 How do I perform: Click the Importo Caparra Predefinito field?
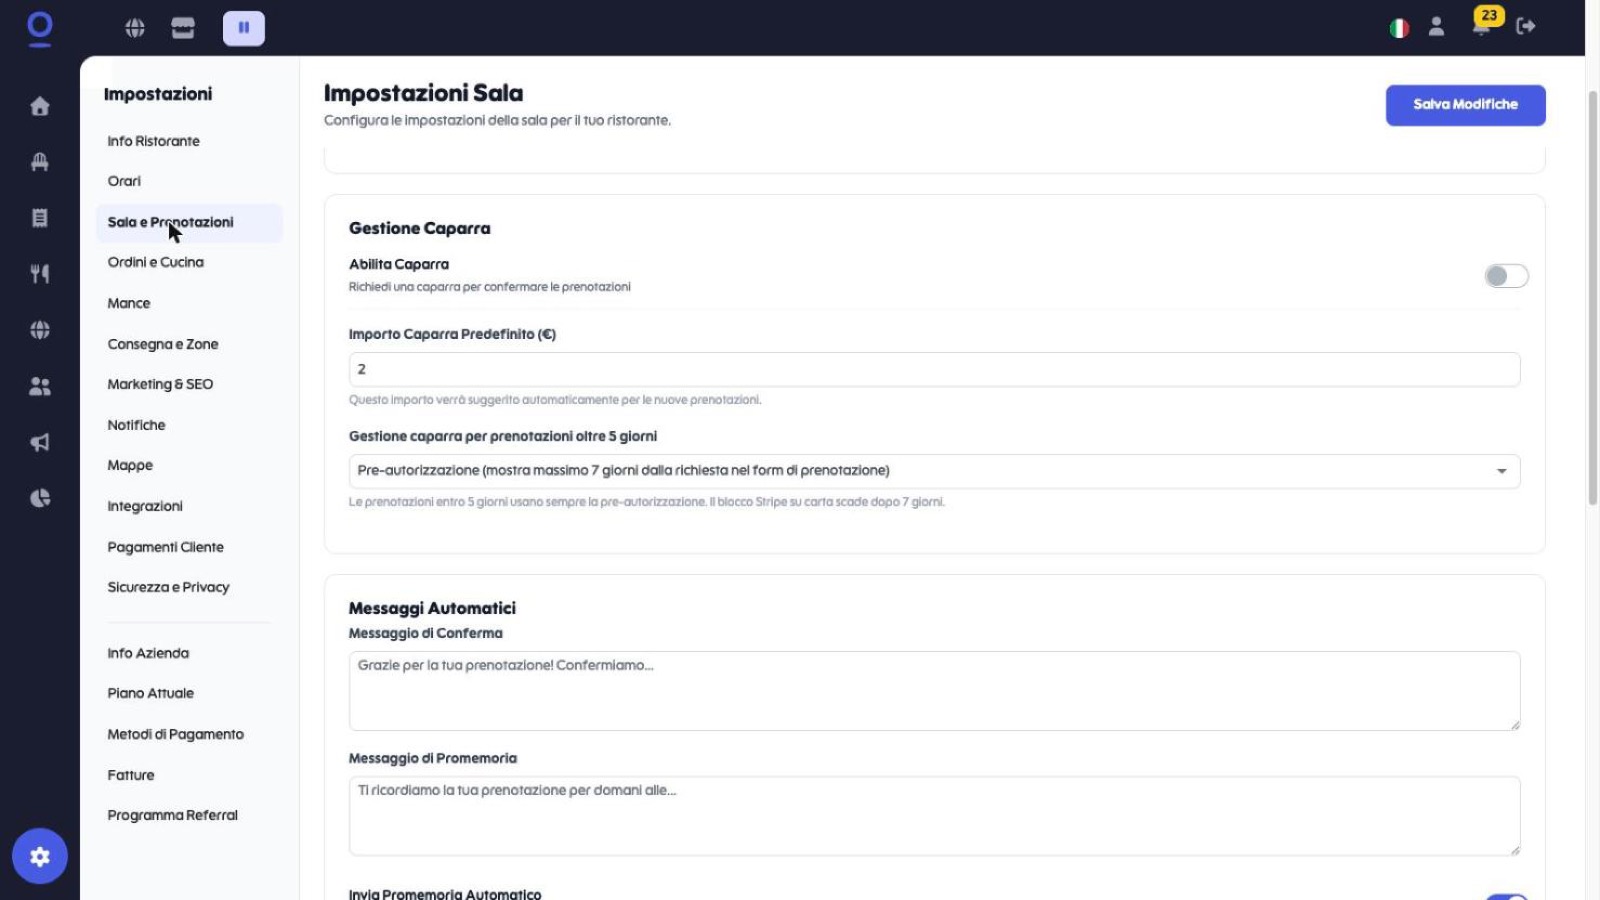point(934,369)
